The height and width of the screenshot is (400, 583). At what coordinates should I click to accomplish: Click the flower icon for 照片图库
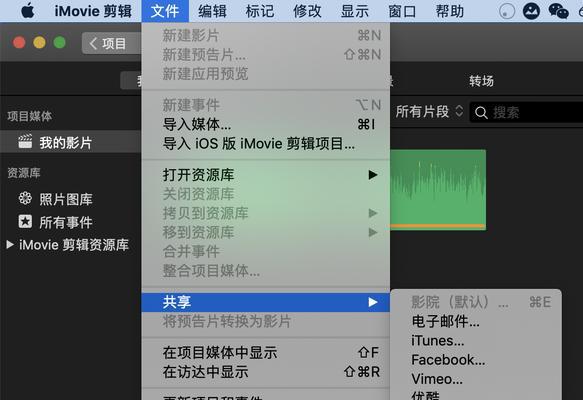pos(25,199)
